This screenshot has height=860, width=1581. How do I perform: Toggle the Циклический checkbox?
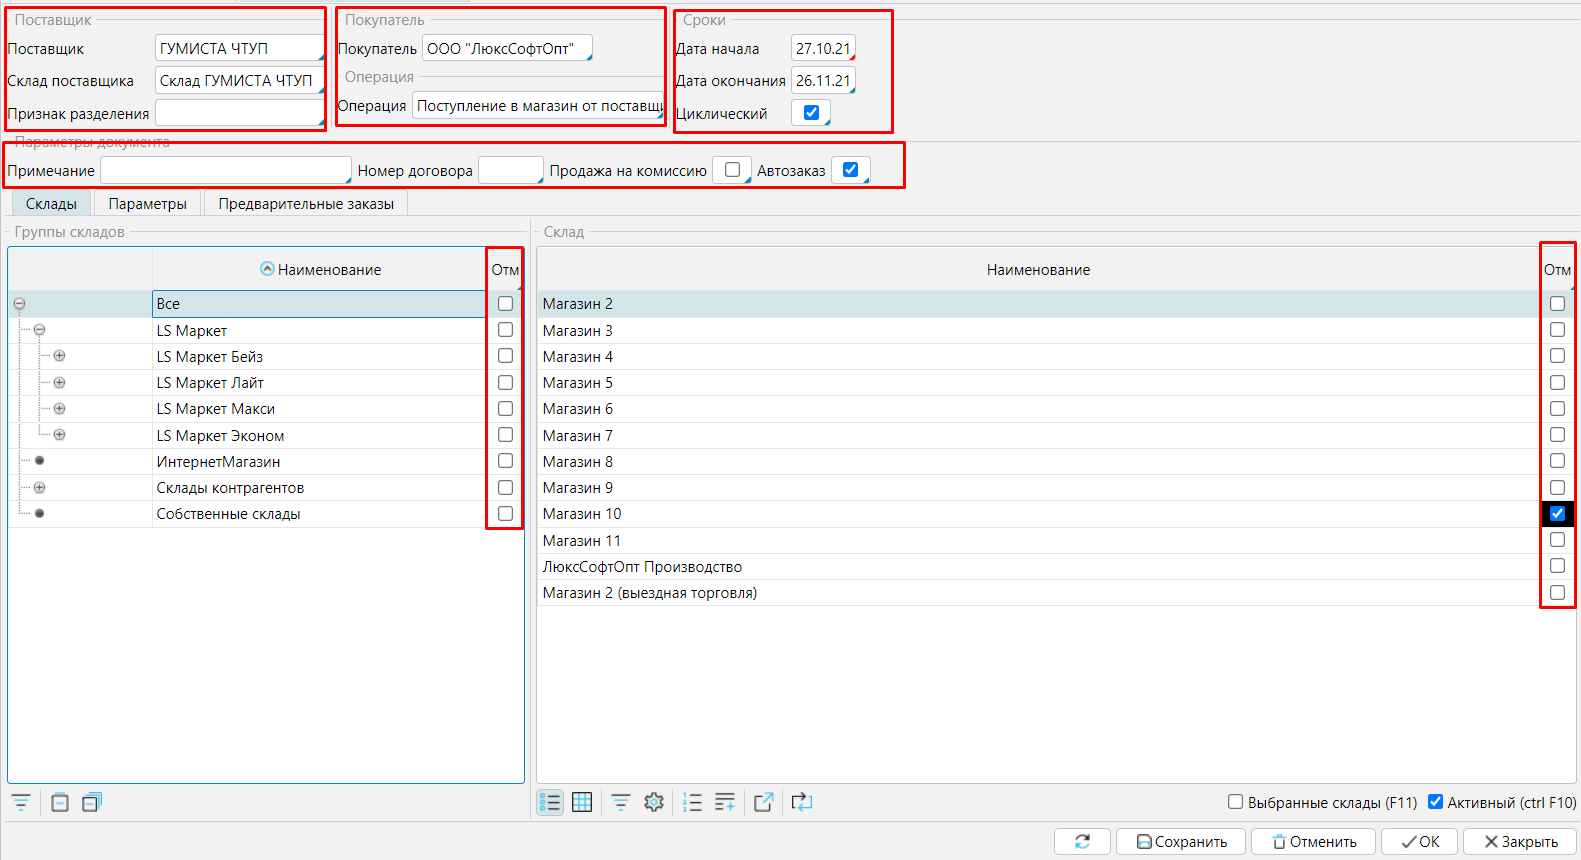811,113
